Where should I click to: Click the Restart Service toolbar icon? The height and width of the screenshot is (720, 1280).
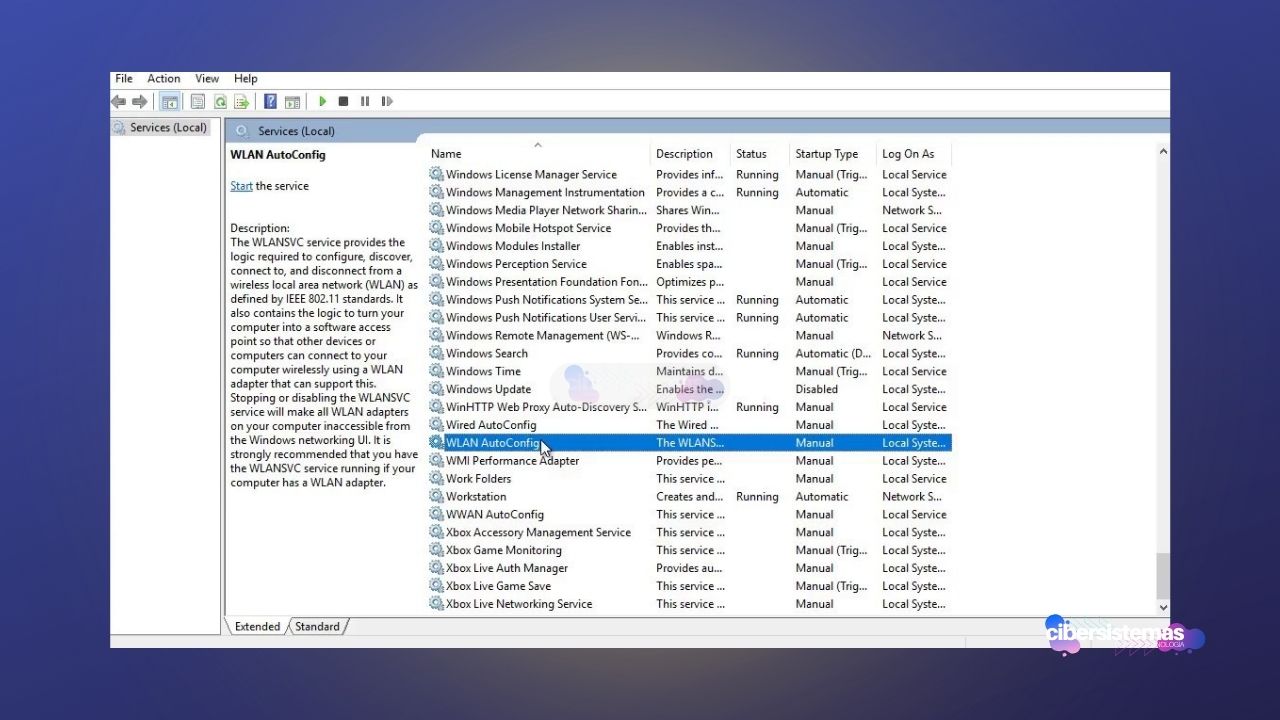387,101
